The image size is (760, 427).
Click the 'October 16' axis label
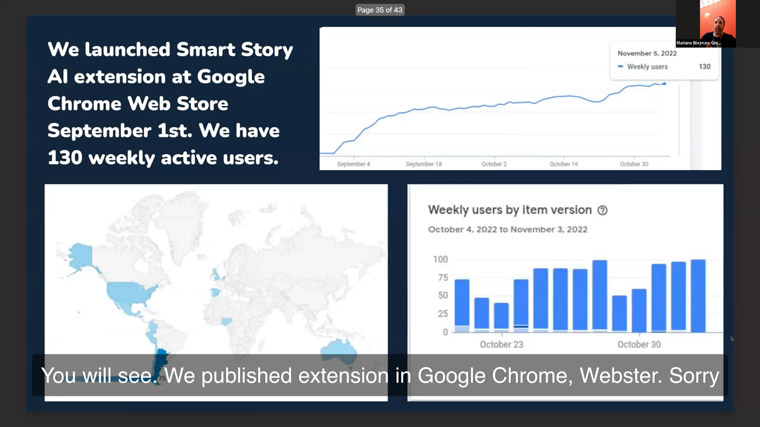[x=564, y=164]
